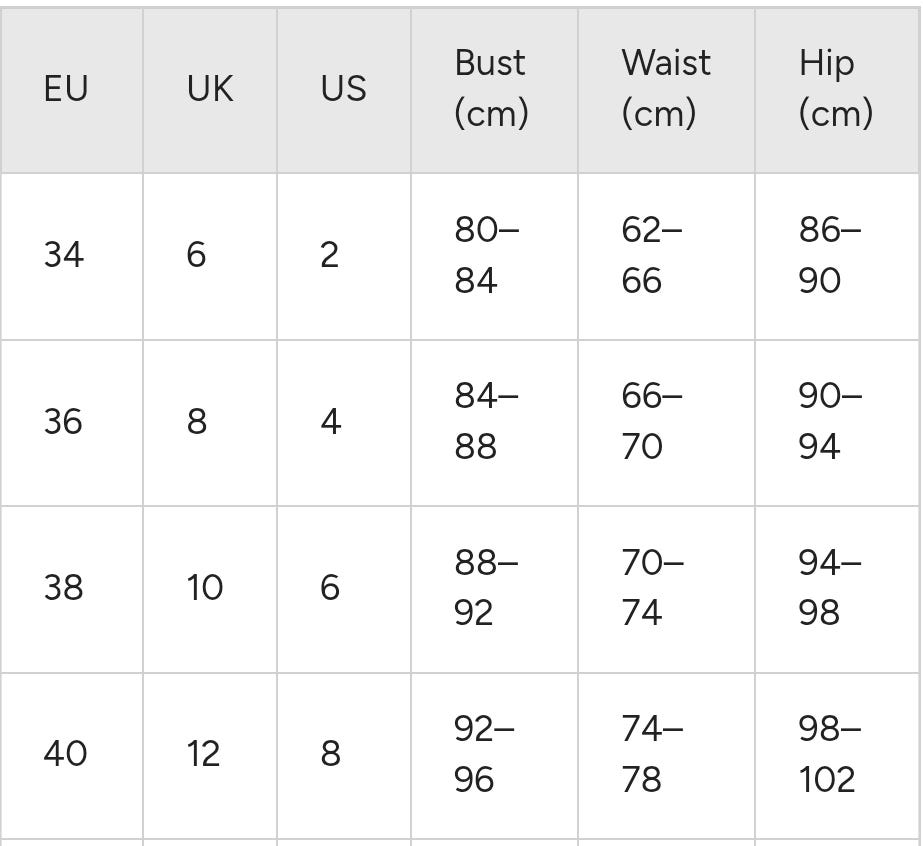Click the US size 8 cell

point(331,753)
